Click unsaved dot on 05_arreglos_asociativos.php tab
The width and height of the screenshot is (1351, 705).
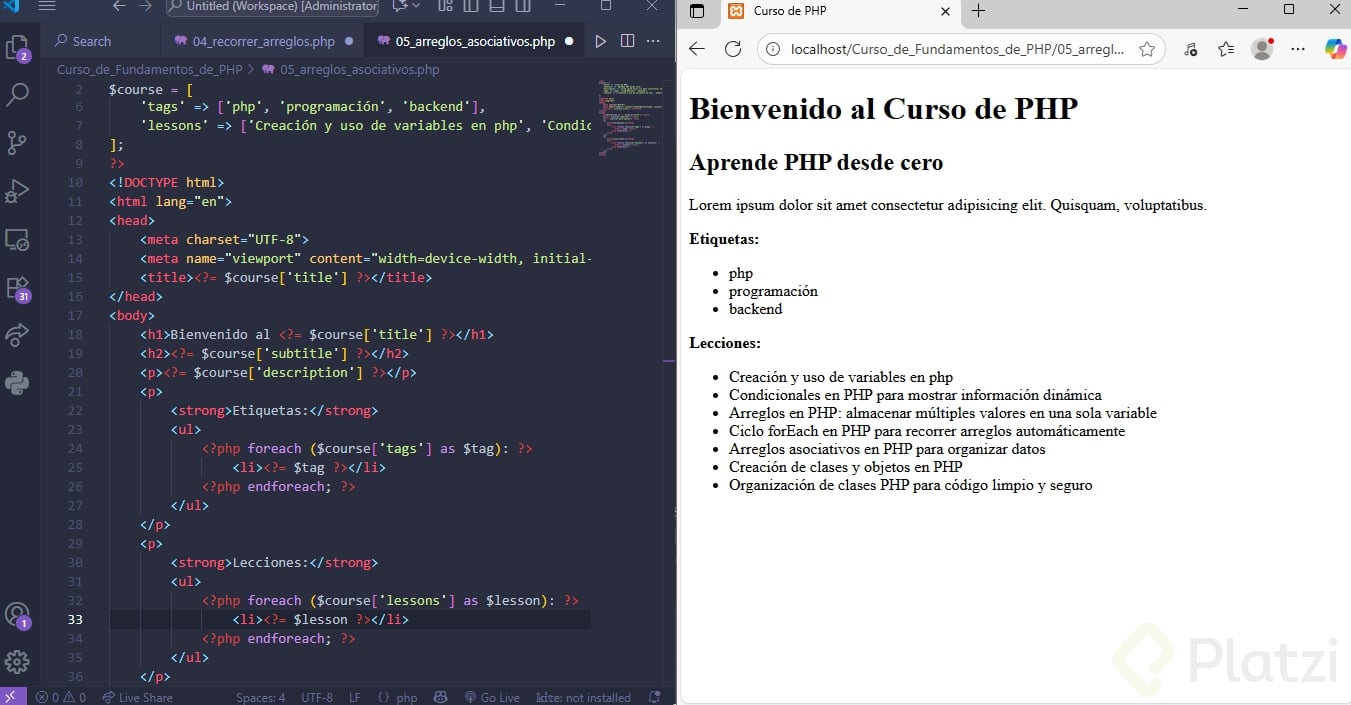coord(569,42)
